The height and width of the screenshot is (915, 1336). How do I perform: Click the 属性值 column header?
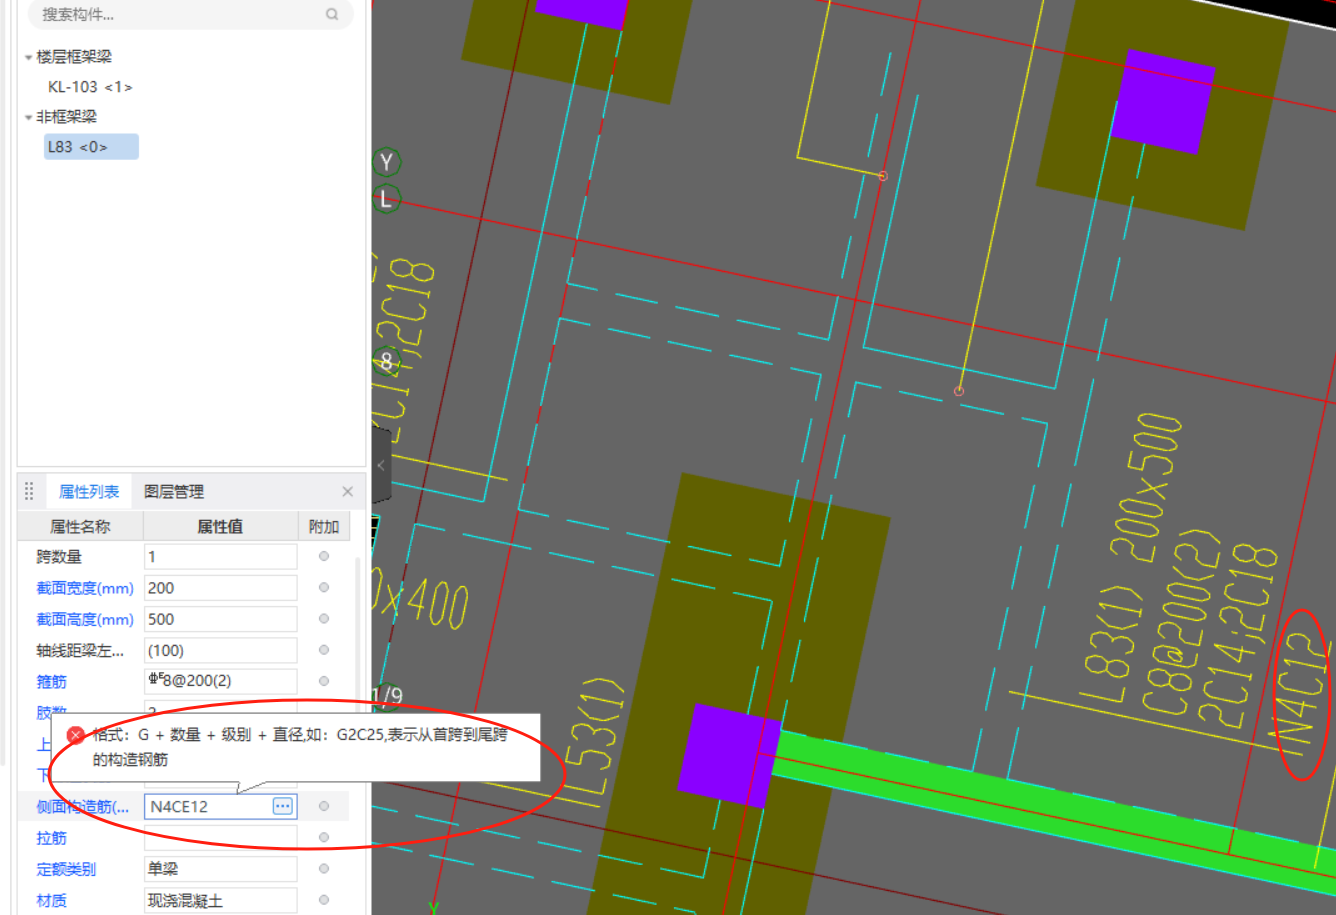click(220, 526)
